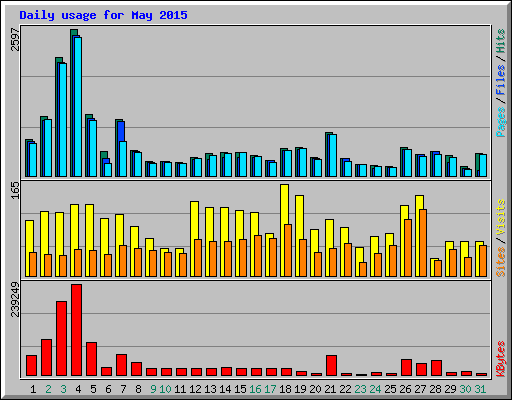512x400 pixels.
Task: Click day 8 on the x-axis
Action: 138,389
